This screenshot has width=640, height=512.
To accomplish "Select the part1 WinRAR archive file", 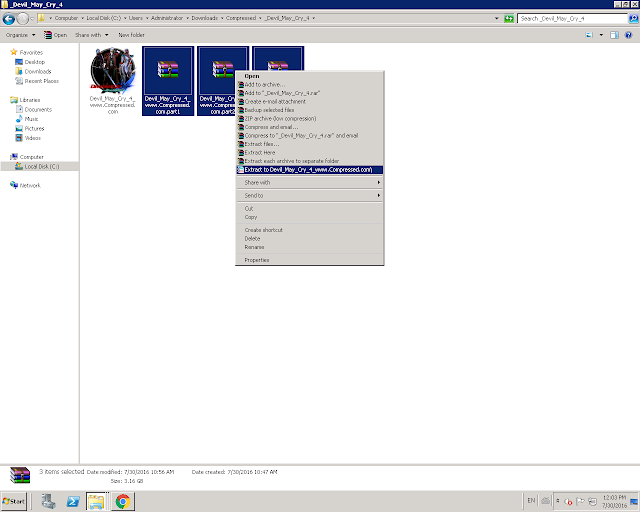I will point(168,81).
